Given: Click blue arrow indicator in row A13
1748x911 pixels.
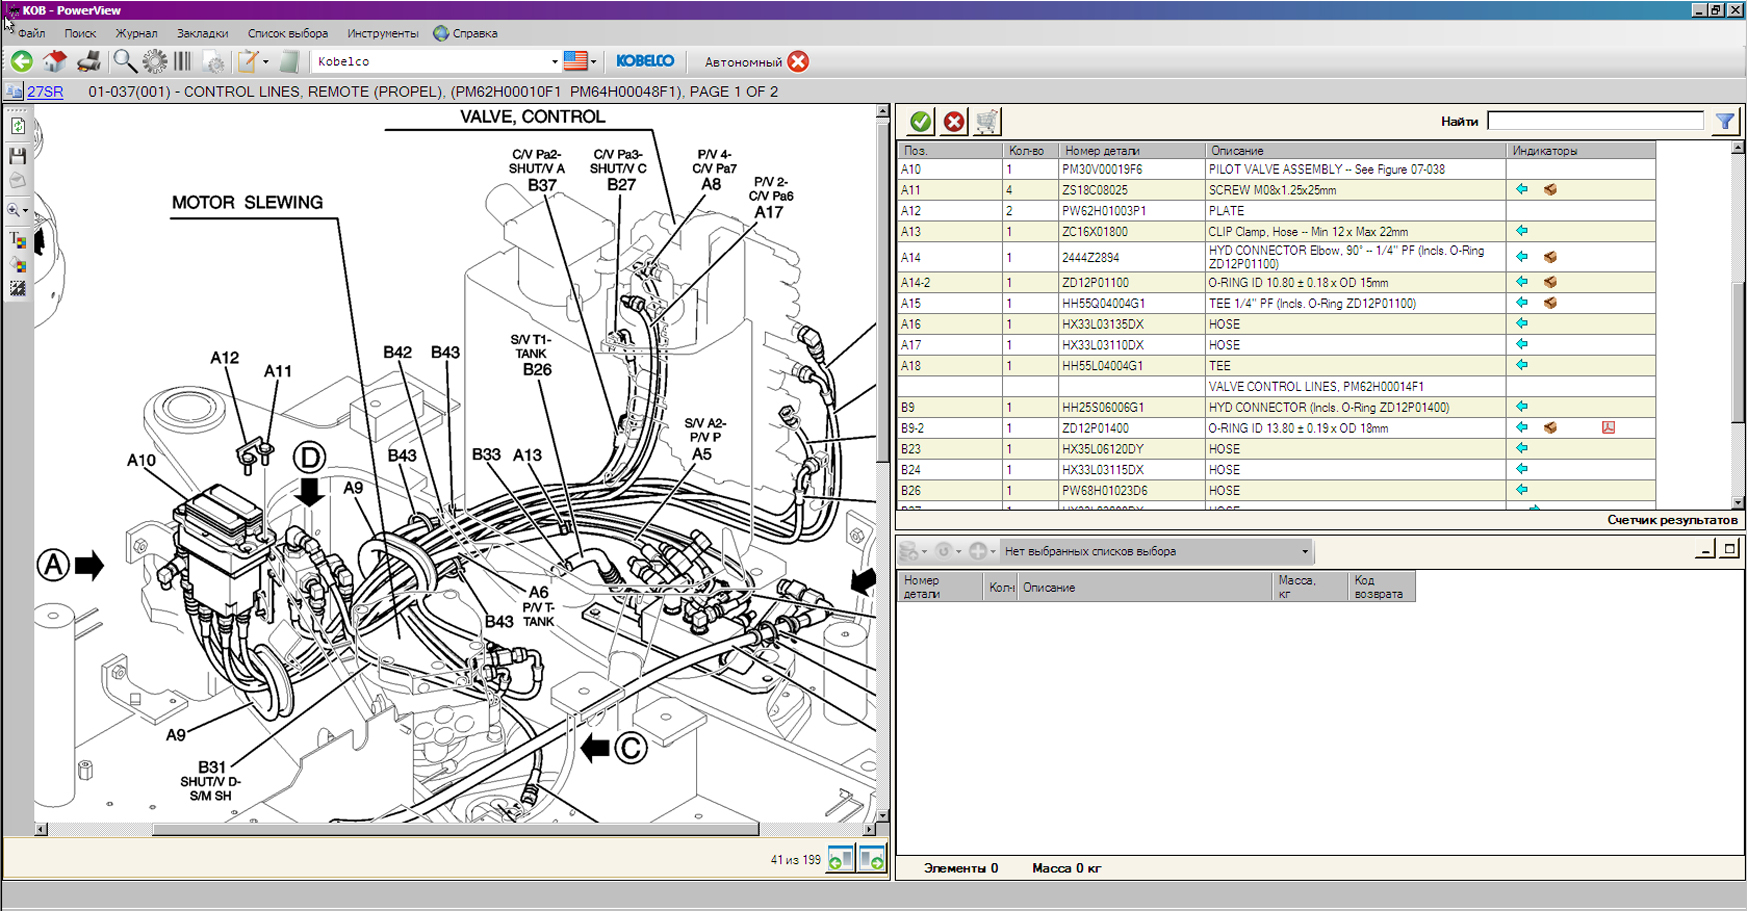Looking at the screenshot, I should (x=1522, y=231).
